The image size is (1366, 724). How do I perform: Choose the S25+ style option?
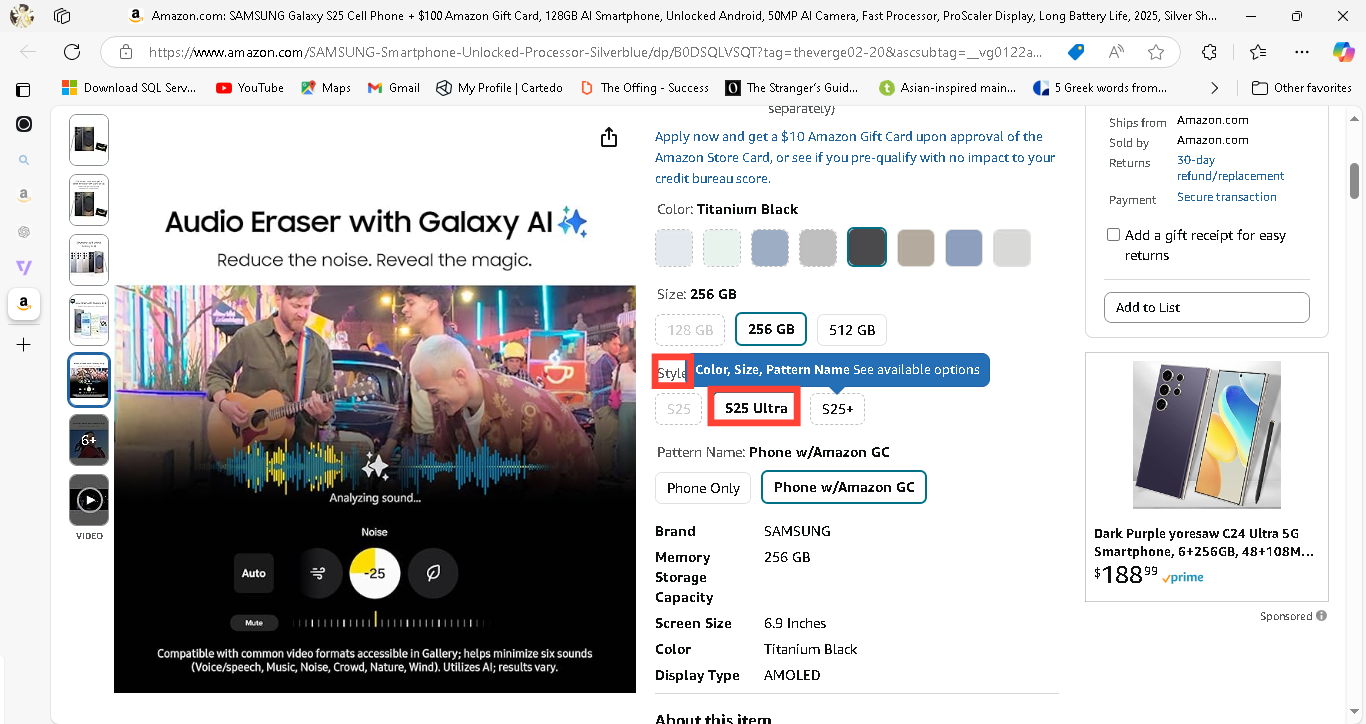pyautogui.click(x=837, y=409)
